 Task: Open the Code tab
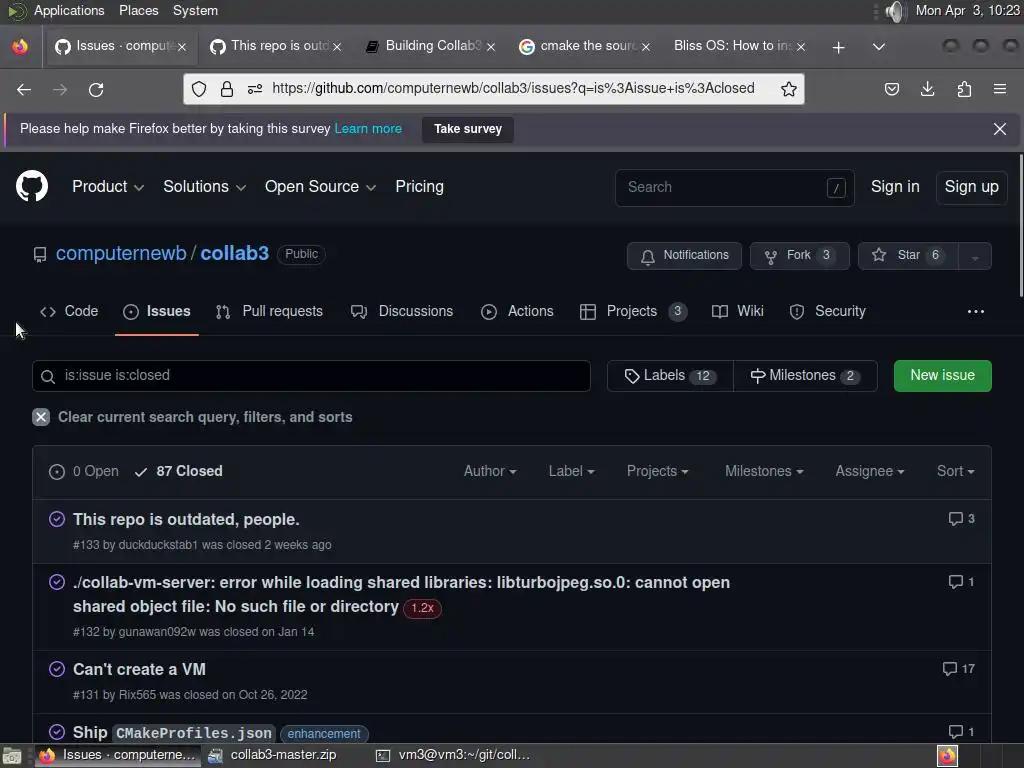click(x=69, y=312)
